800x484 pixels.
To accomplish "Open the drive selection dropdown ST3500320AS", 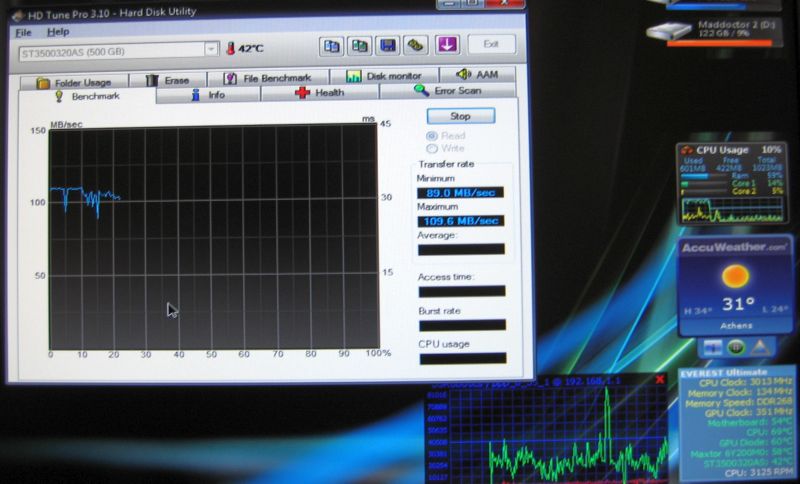I will click(x=118, y=51).
